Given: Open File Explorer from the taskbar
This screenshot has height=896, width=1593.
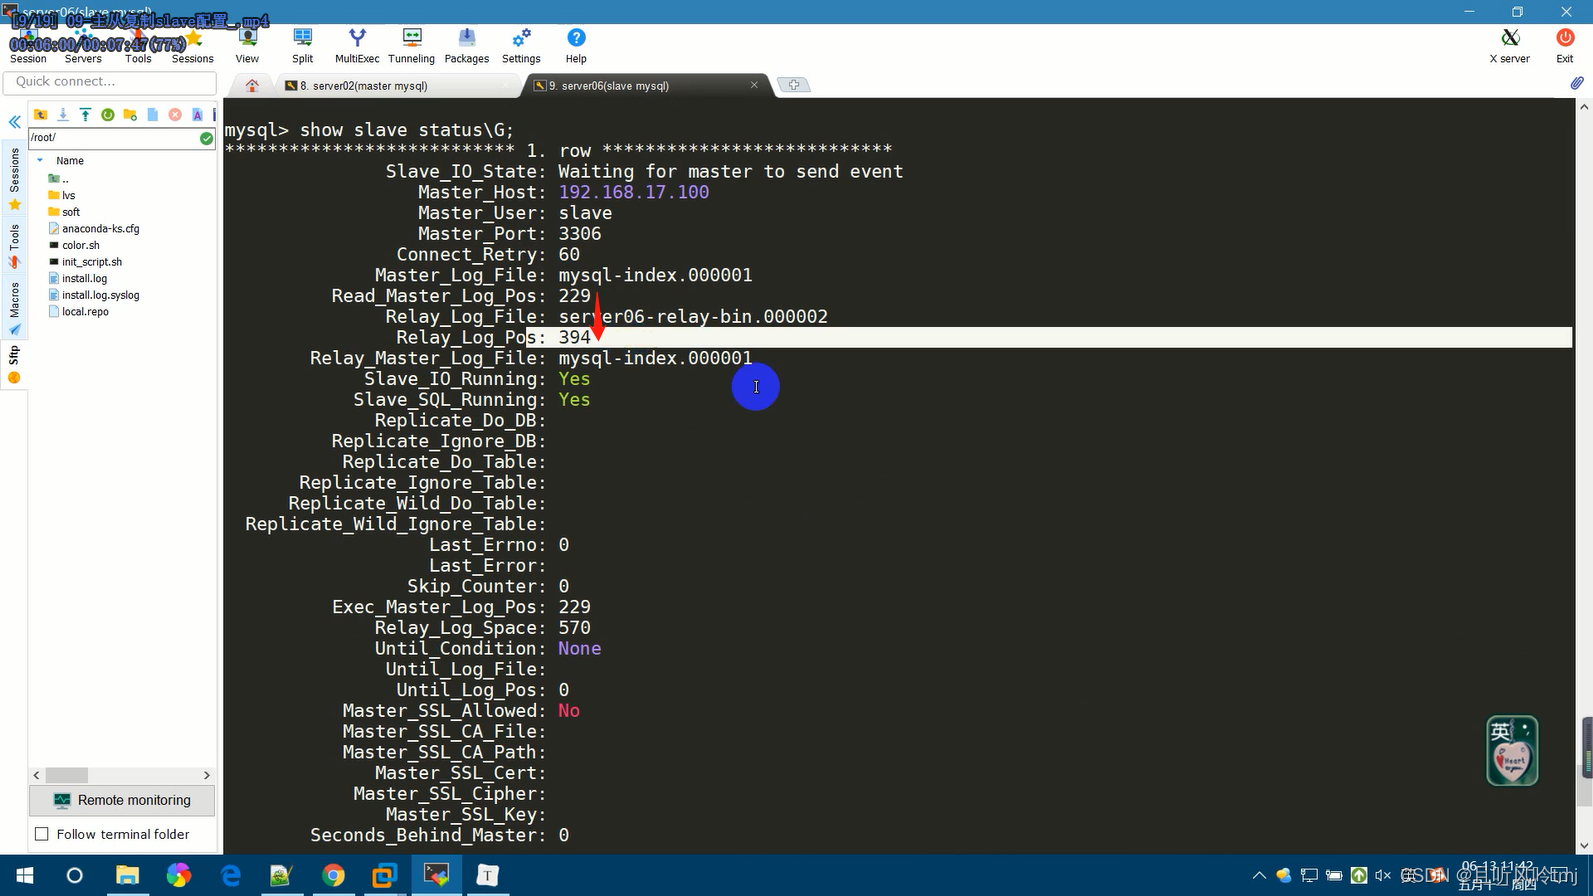Looking at the screenshot, I should 127,876.
